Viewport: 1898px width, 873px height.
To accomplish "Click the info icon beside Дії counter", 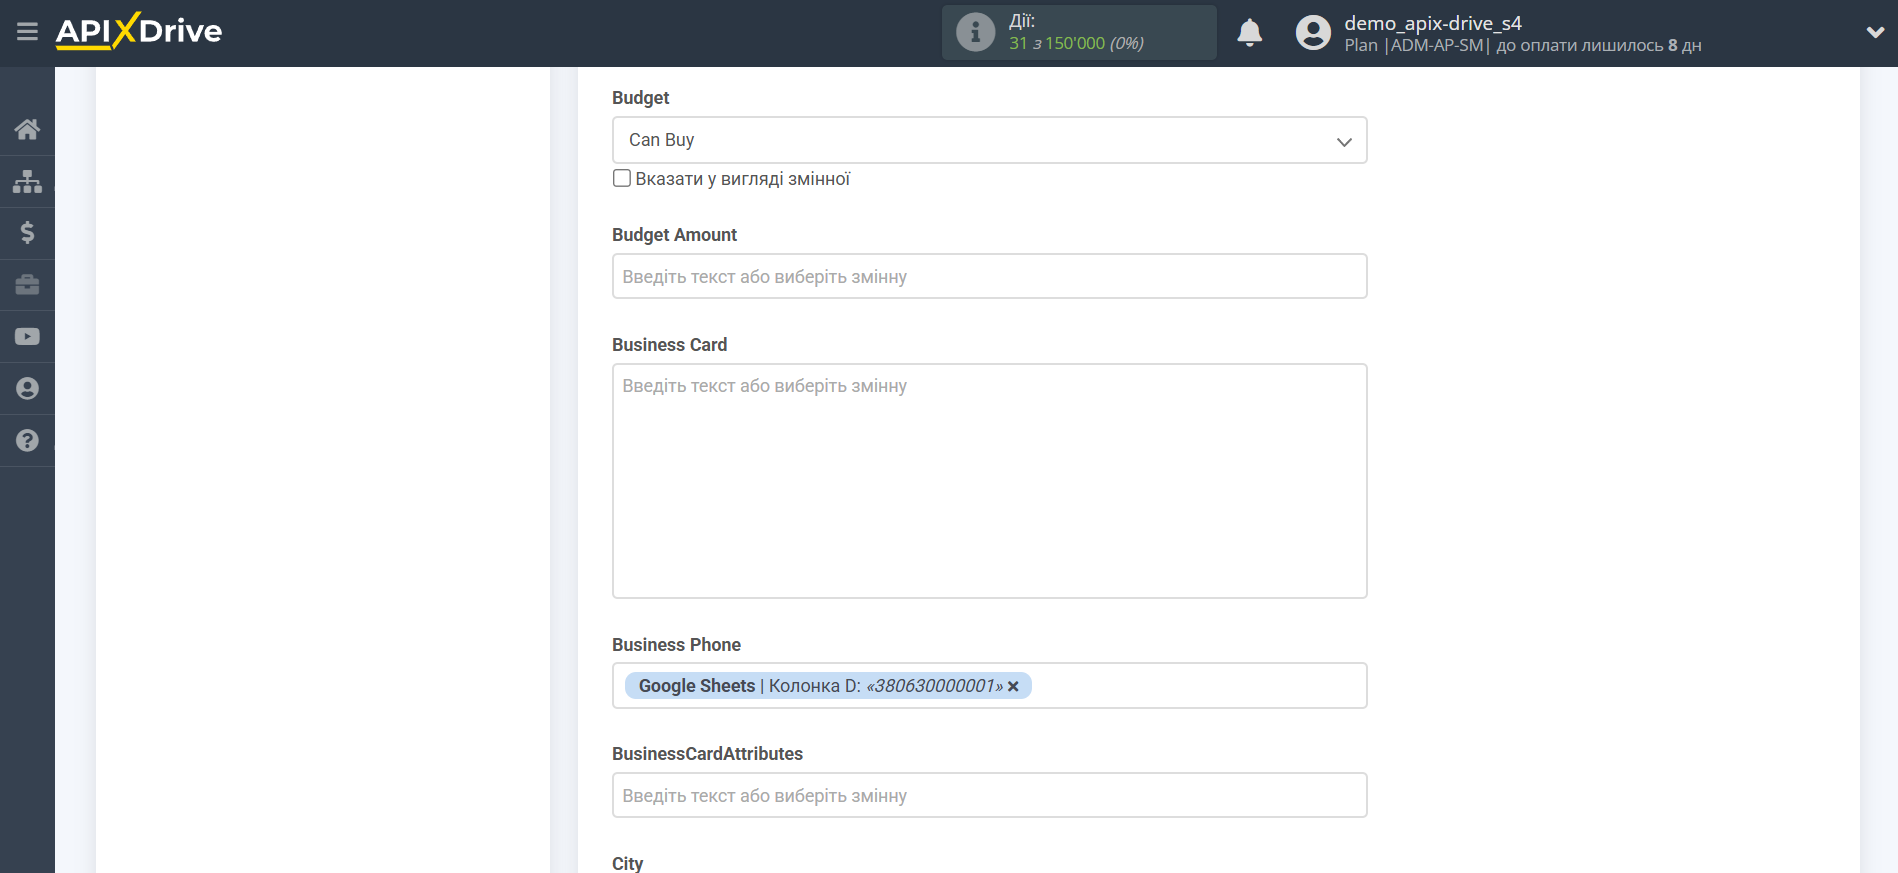I will (x=975, y=32).
